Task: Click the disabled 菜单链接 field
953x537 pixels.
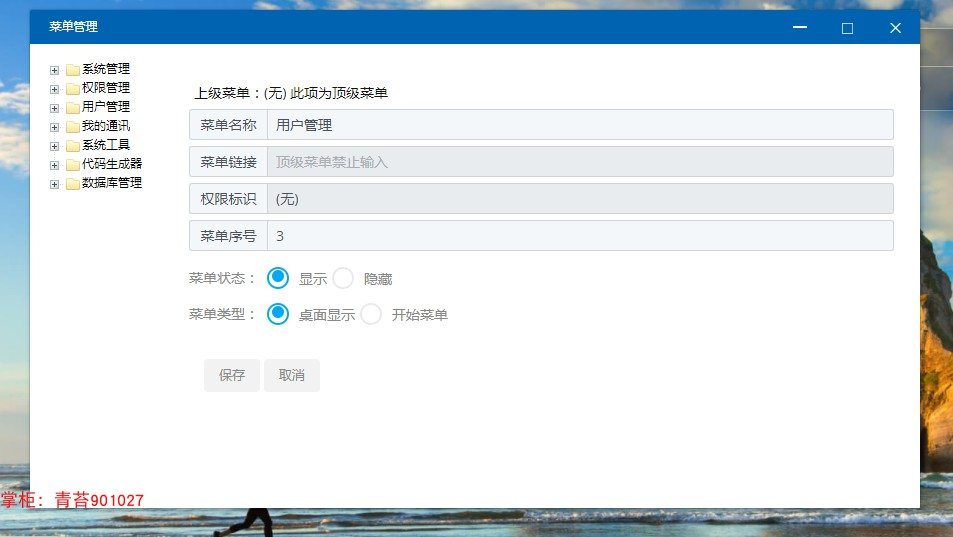Action: coord(580,162)
